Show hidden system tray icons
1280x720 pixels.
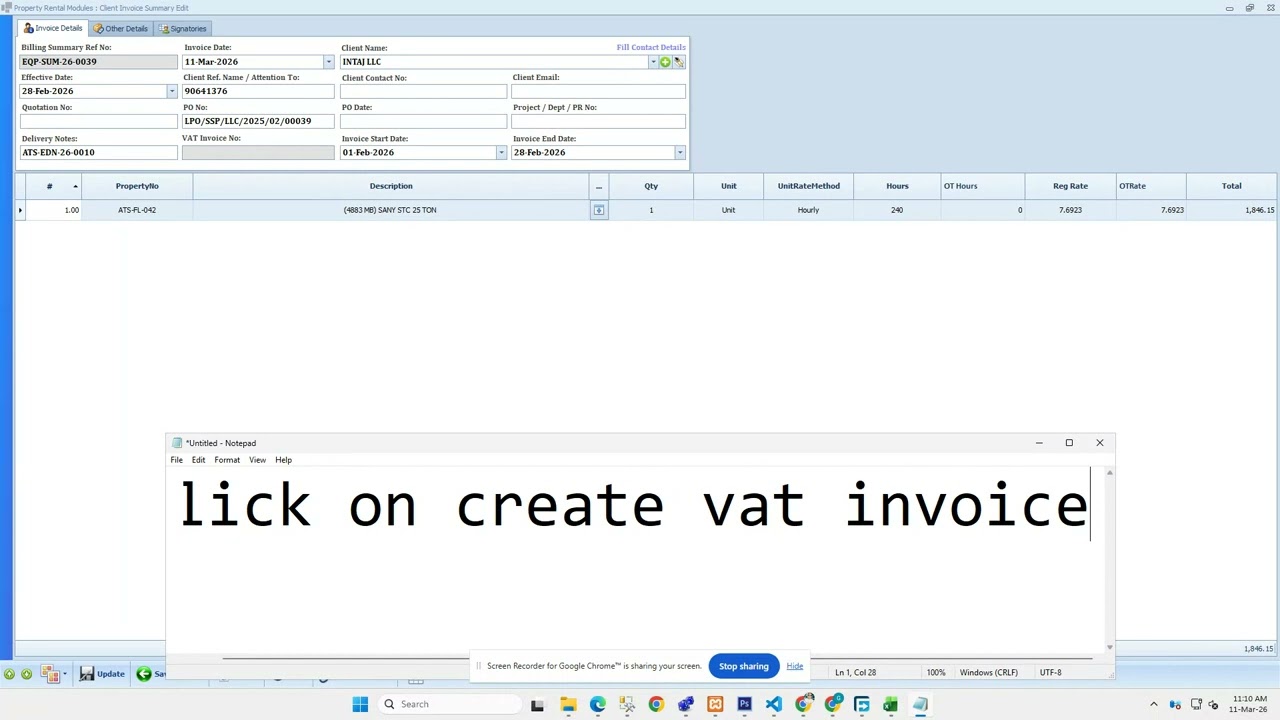pyautogui.click(x=1153, y=704)
